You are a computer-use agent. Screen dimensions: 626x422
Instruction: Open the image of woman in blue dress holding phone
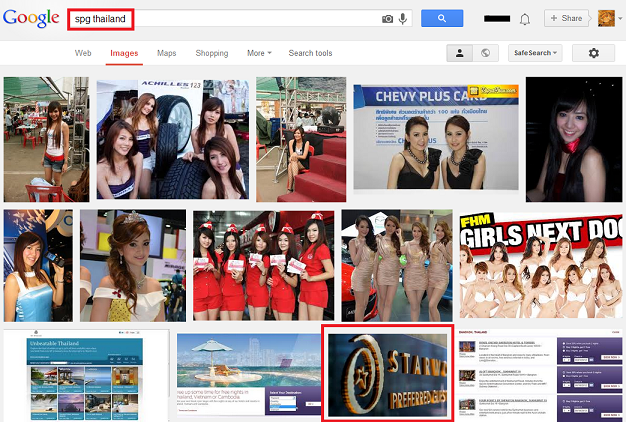38,265
